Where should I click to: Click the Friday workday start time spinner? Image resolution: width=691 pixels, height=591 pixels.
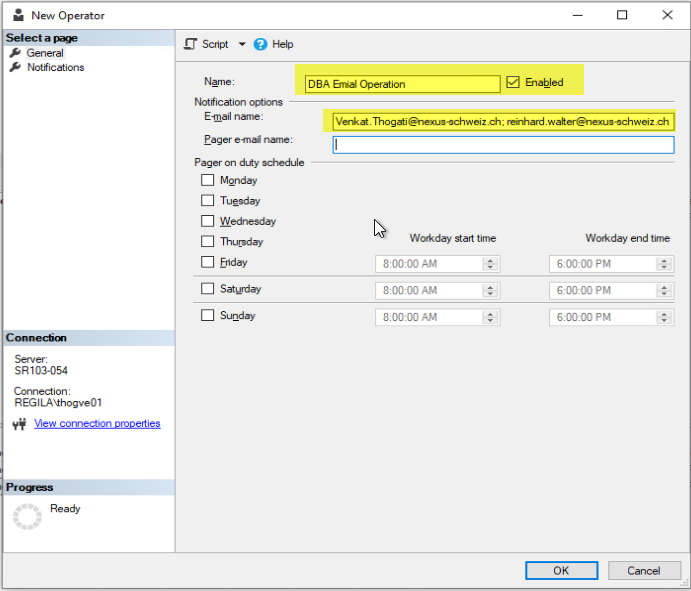490,264
